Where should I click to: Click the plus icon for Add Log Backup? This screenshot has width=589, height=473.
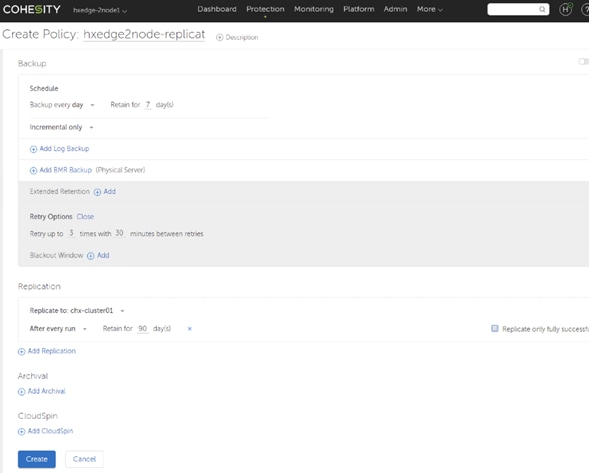coord(33,149)
